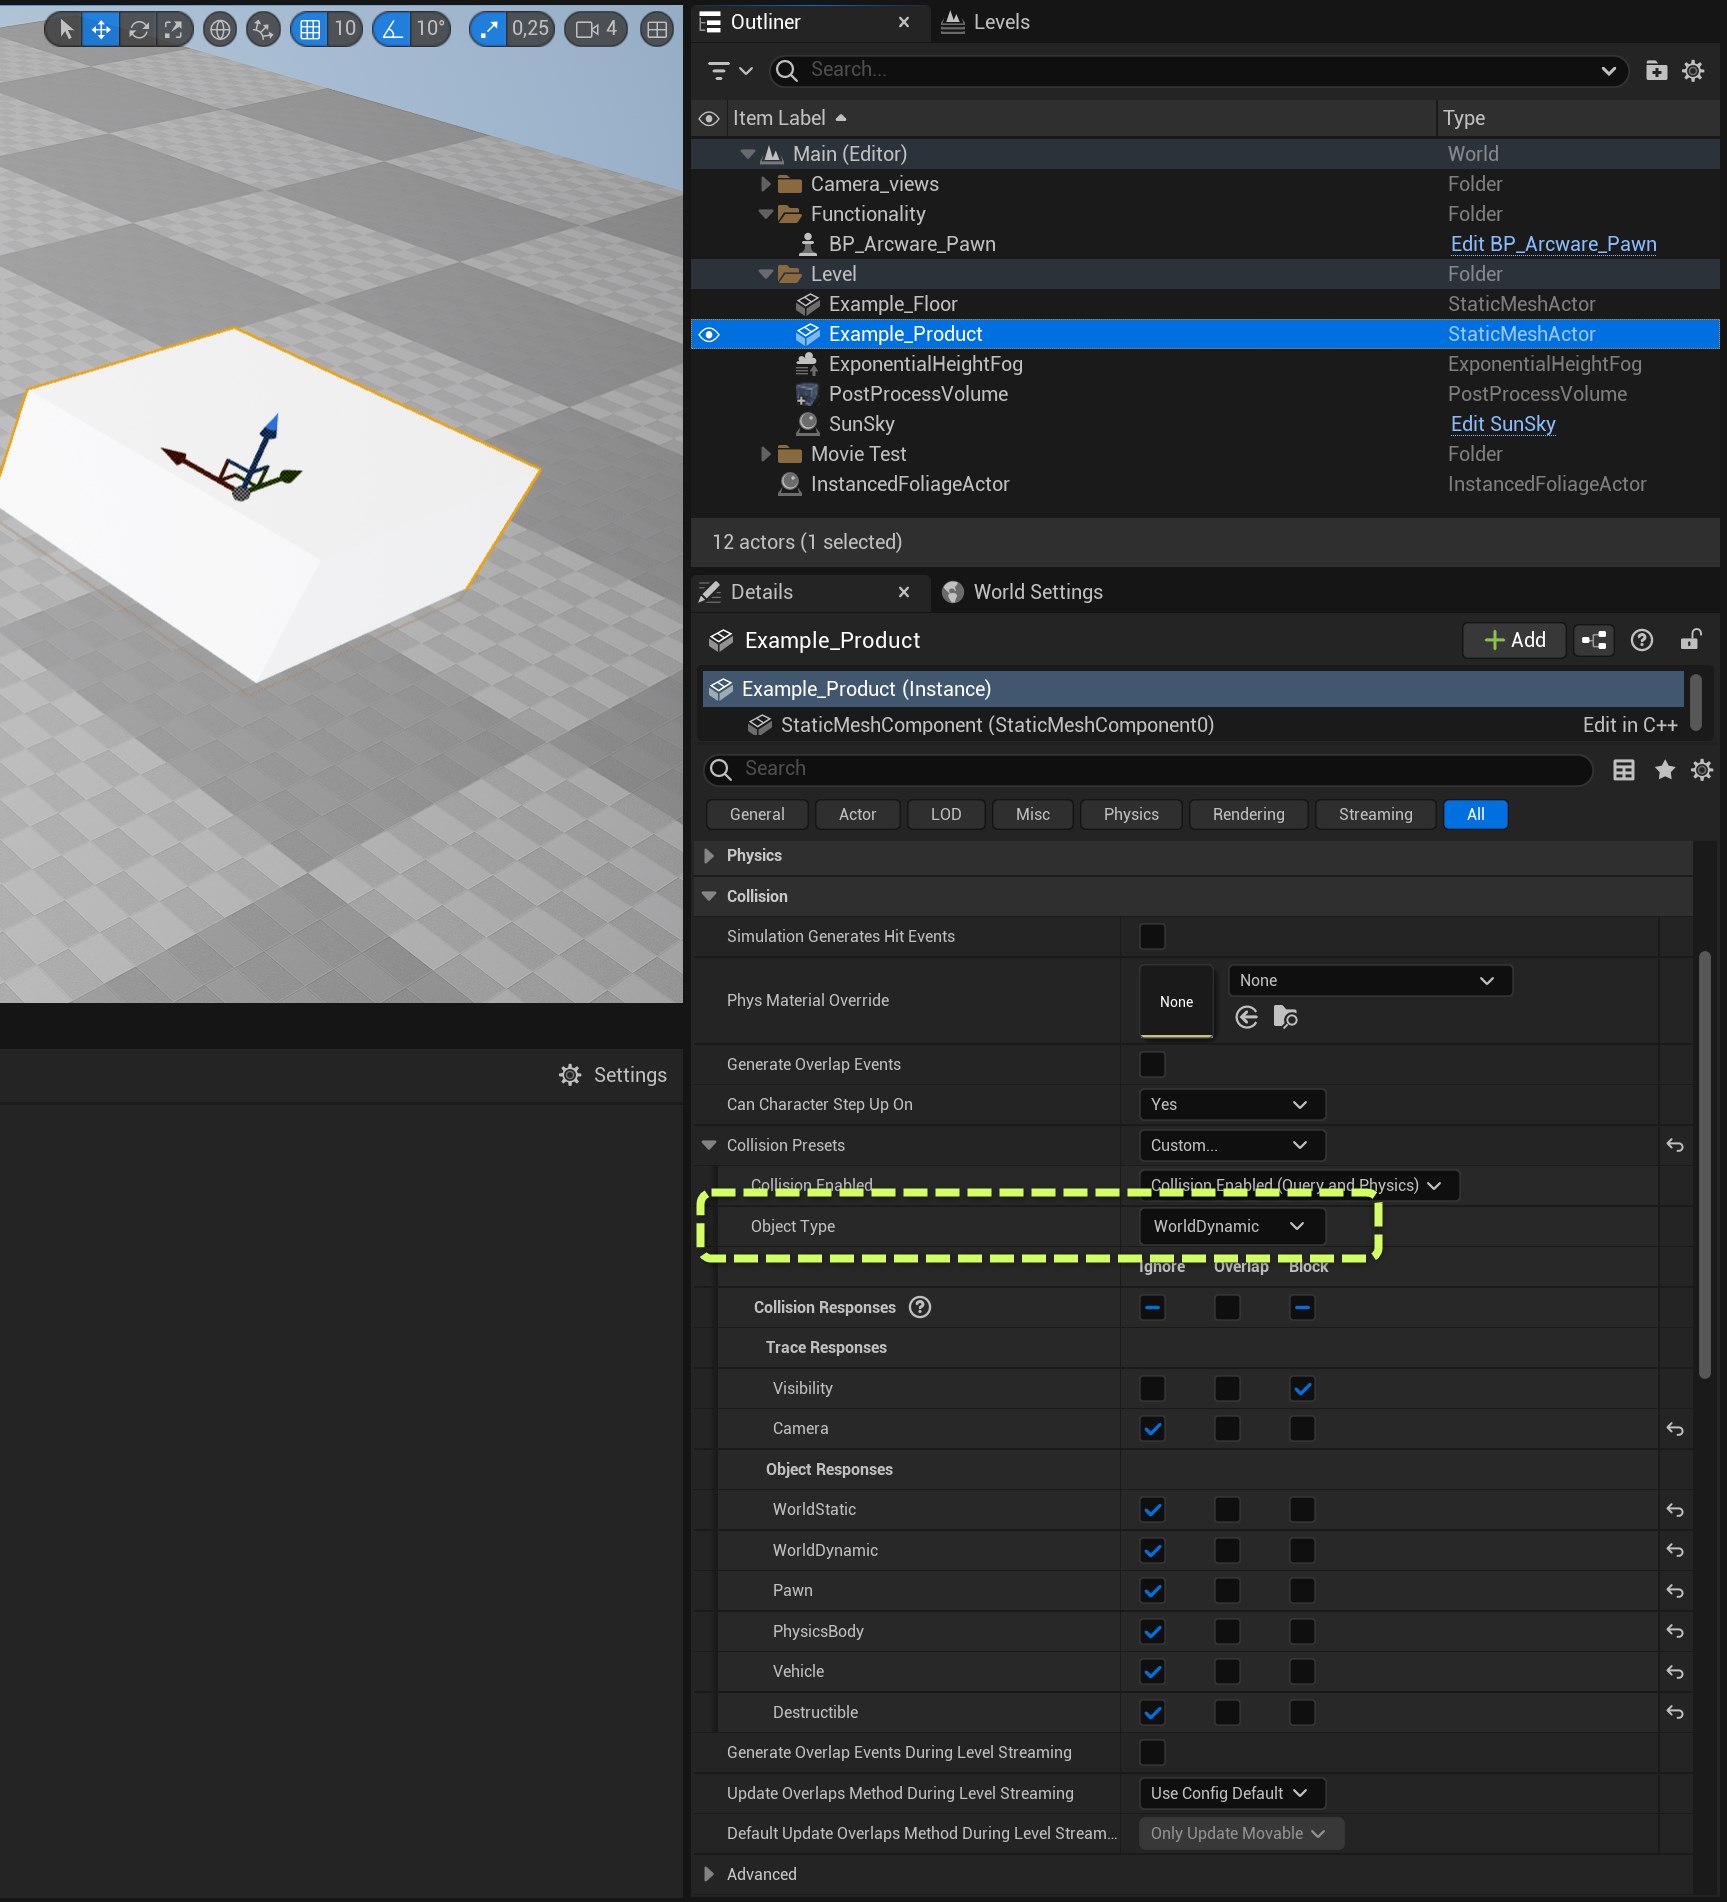This screenshot has width=1727, height=1902.
Task: Open Outliner settings gear icon
Action: (x=1693, y=70)
